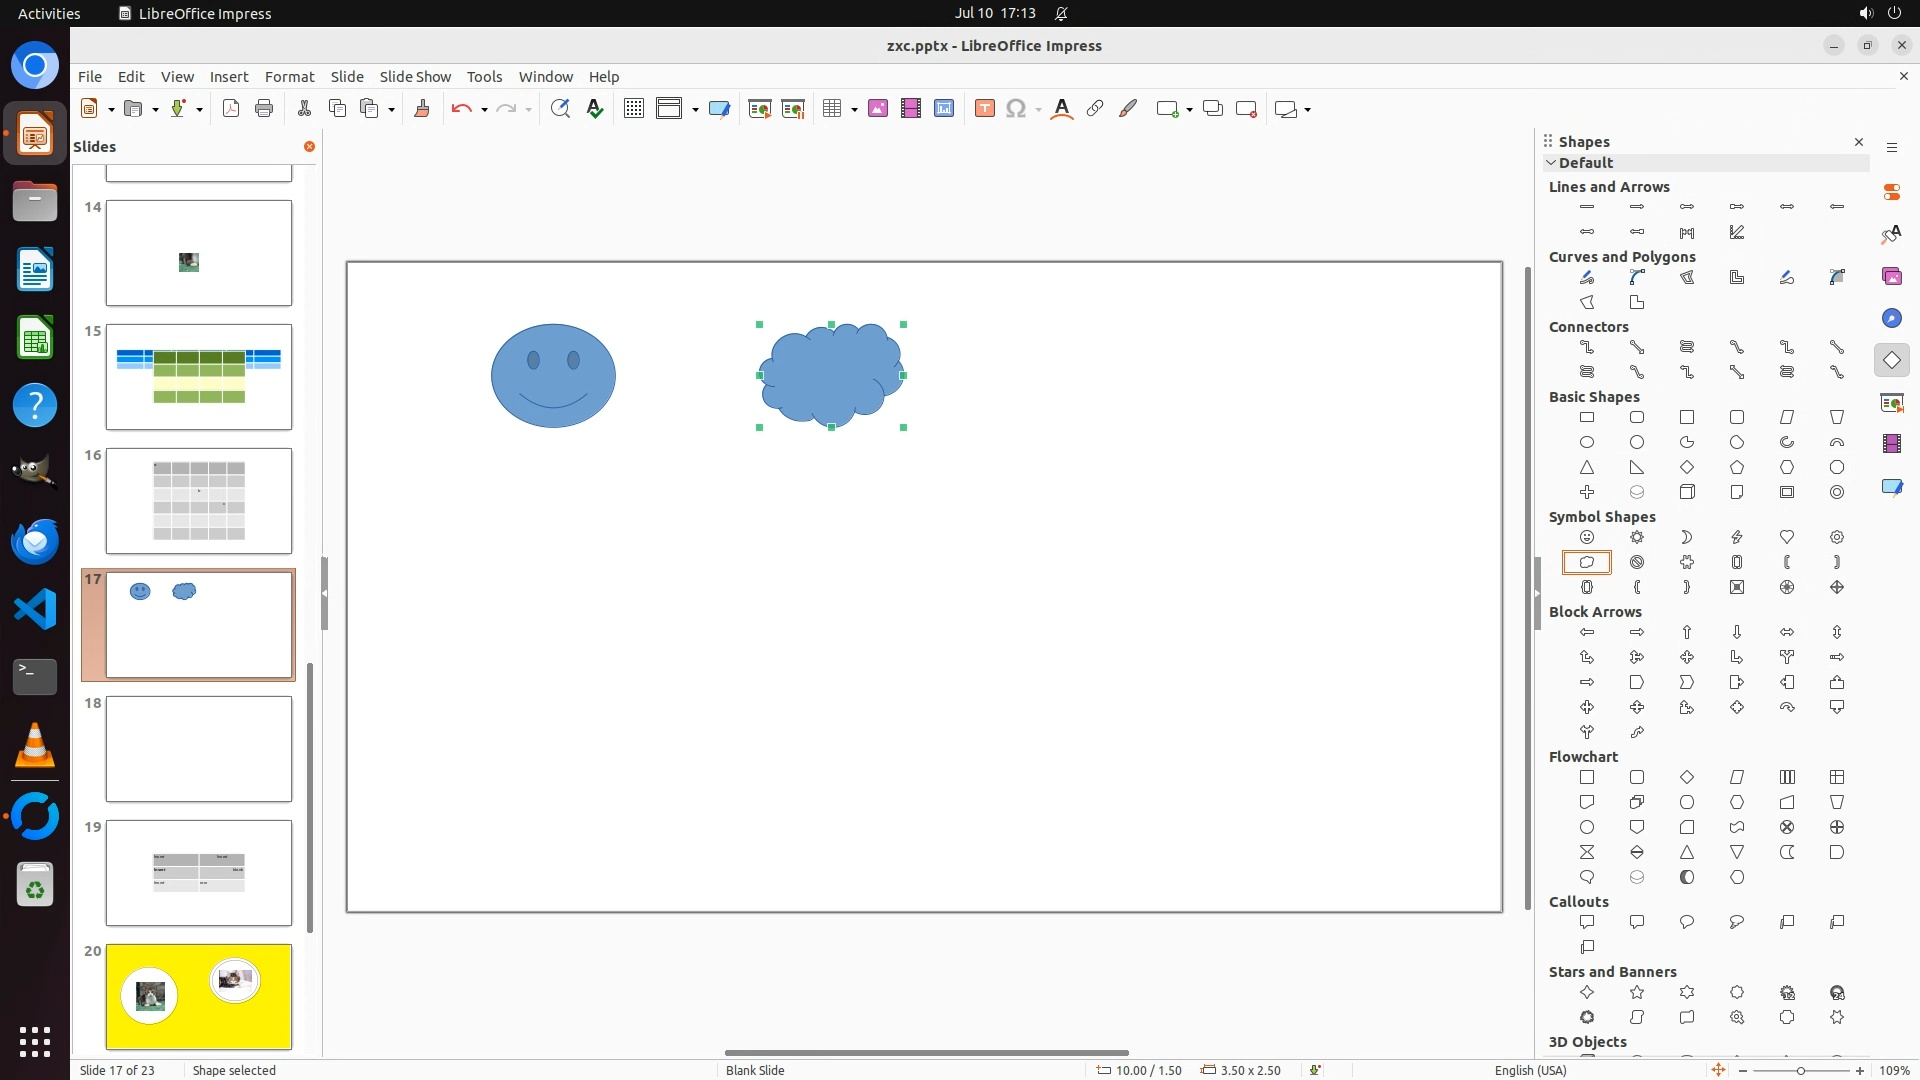
Task: Select slide 20 thumbnail with yellow background
Action: (199, 996)
